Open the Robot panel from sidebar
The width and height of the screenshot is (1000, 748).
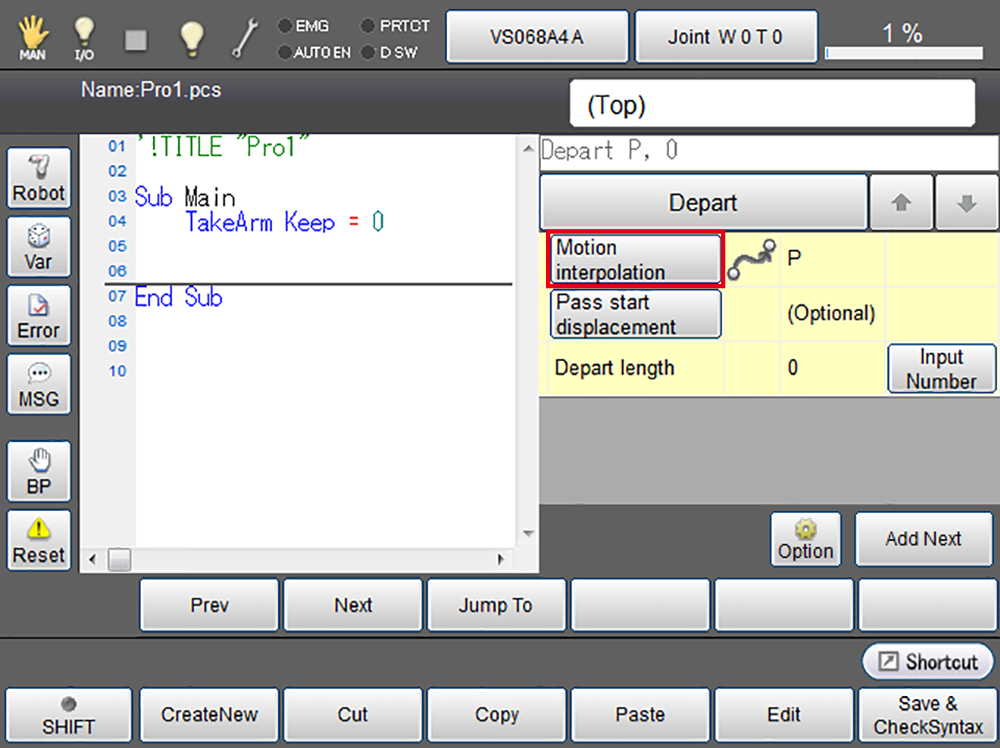click(39, 178)
